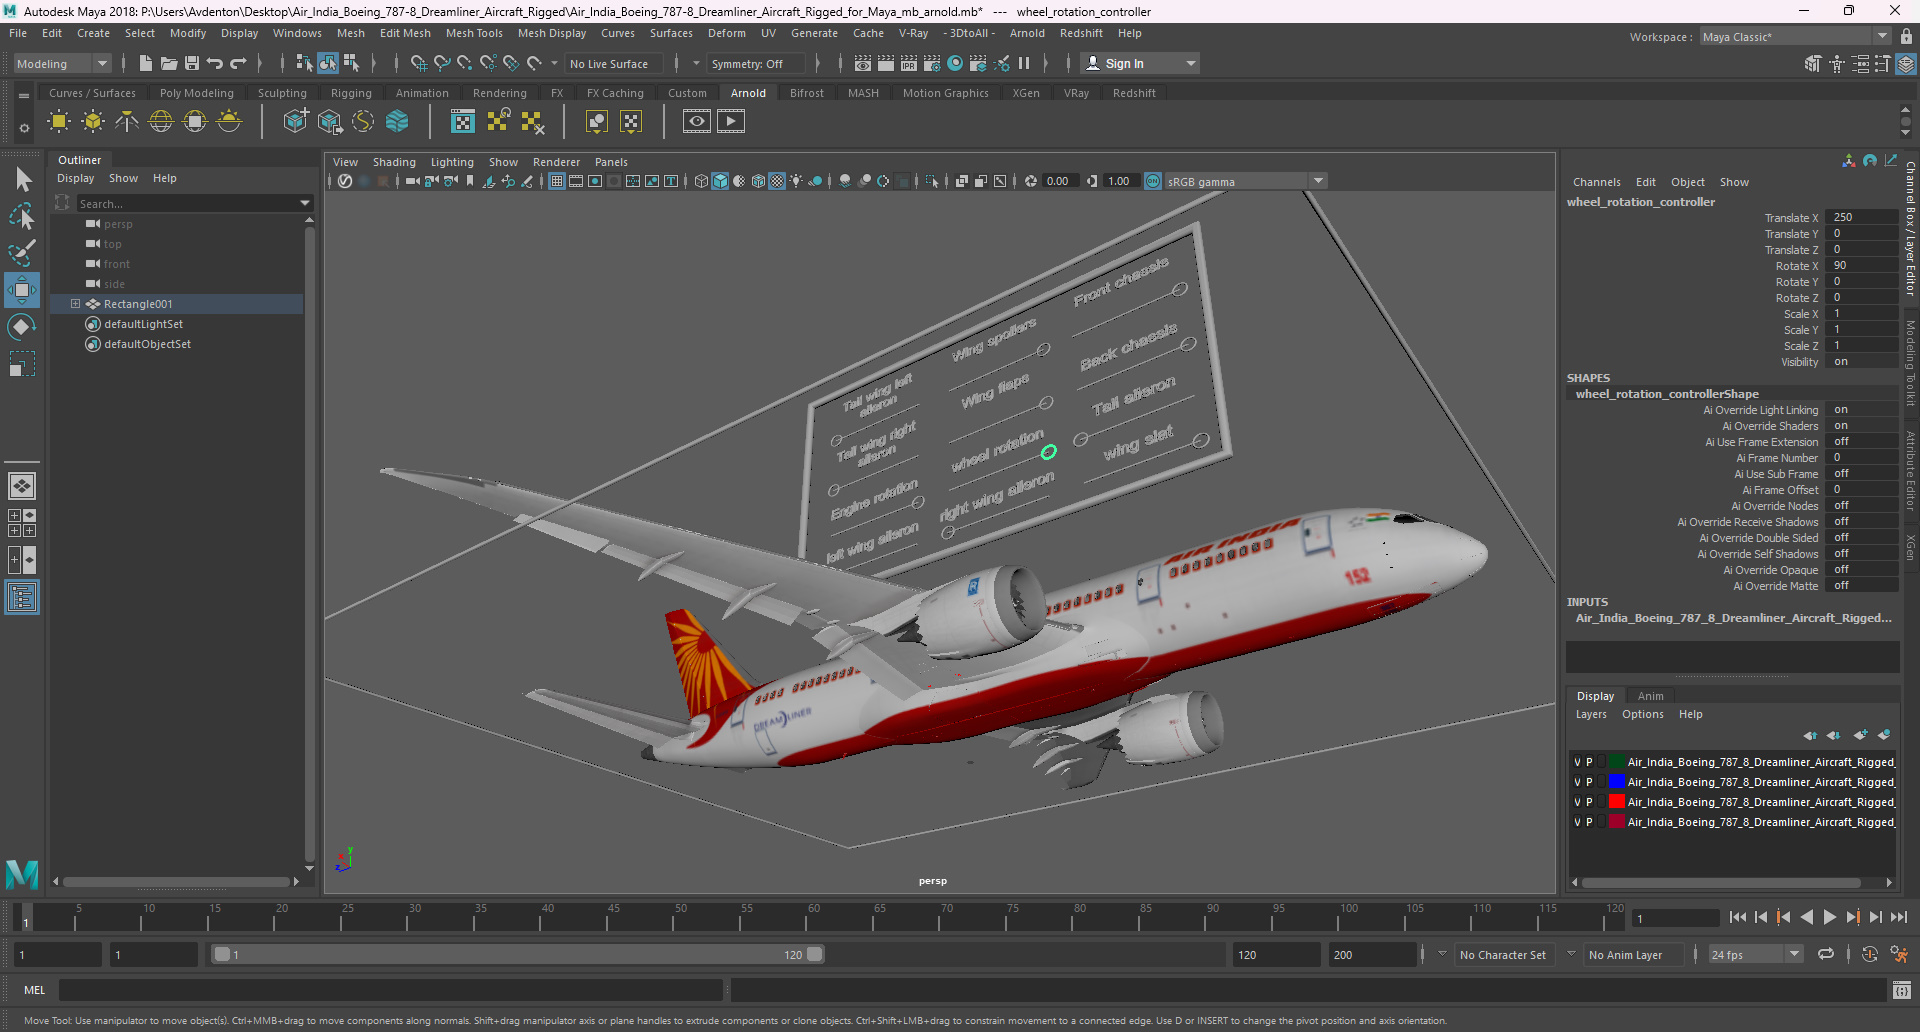The image size is (1920, 1032).
Task: Open Render Settings clapperboard icon
Action: 932,63
